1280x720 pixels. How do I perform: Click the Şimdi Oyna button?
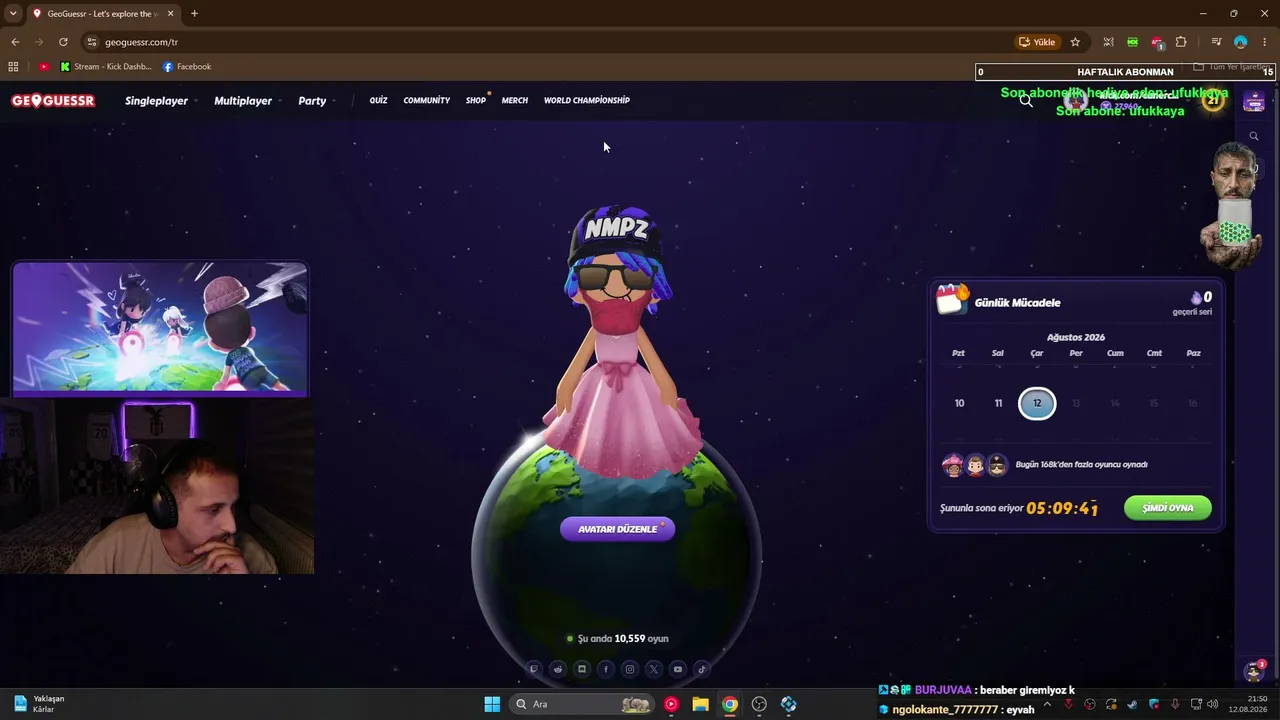coord(1168,508)
